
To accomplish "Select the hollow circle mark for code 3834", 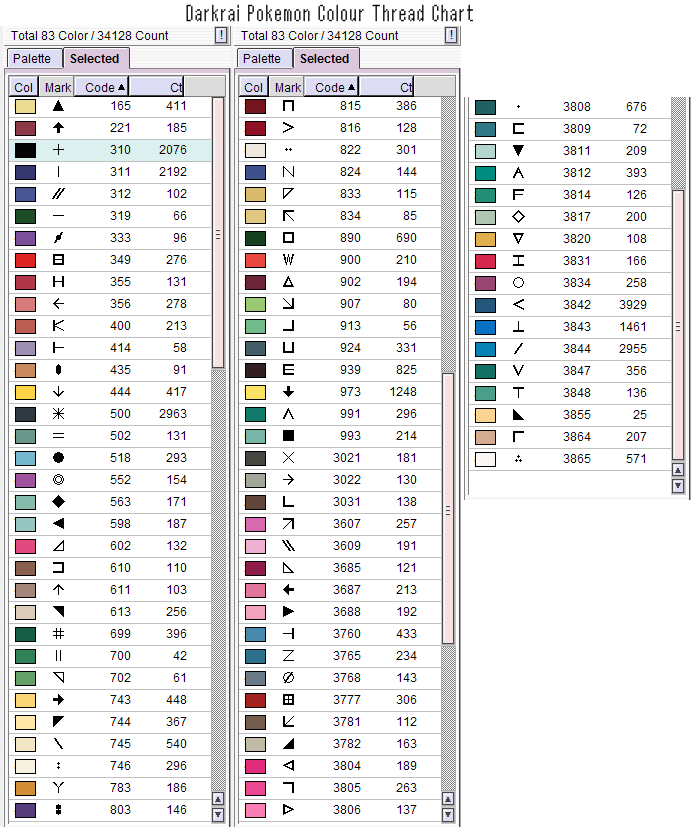I will pos(518,282).
